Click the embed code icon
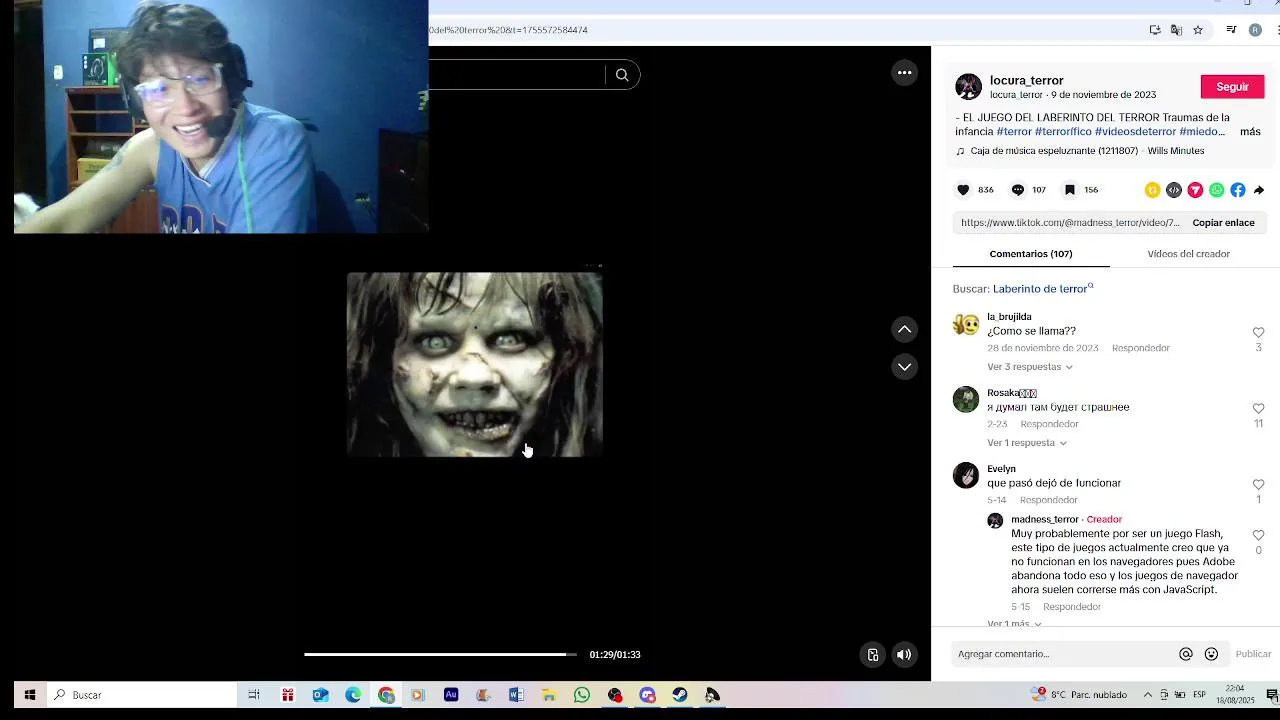 [x=1174, y=190]
